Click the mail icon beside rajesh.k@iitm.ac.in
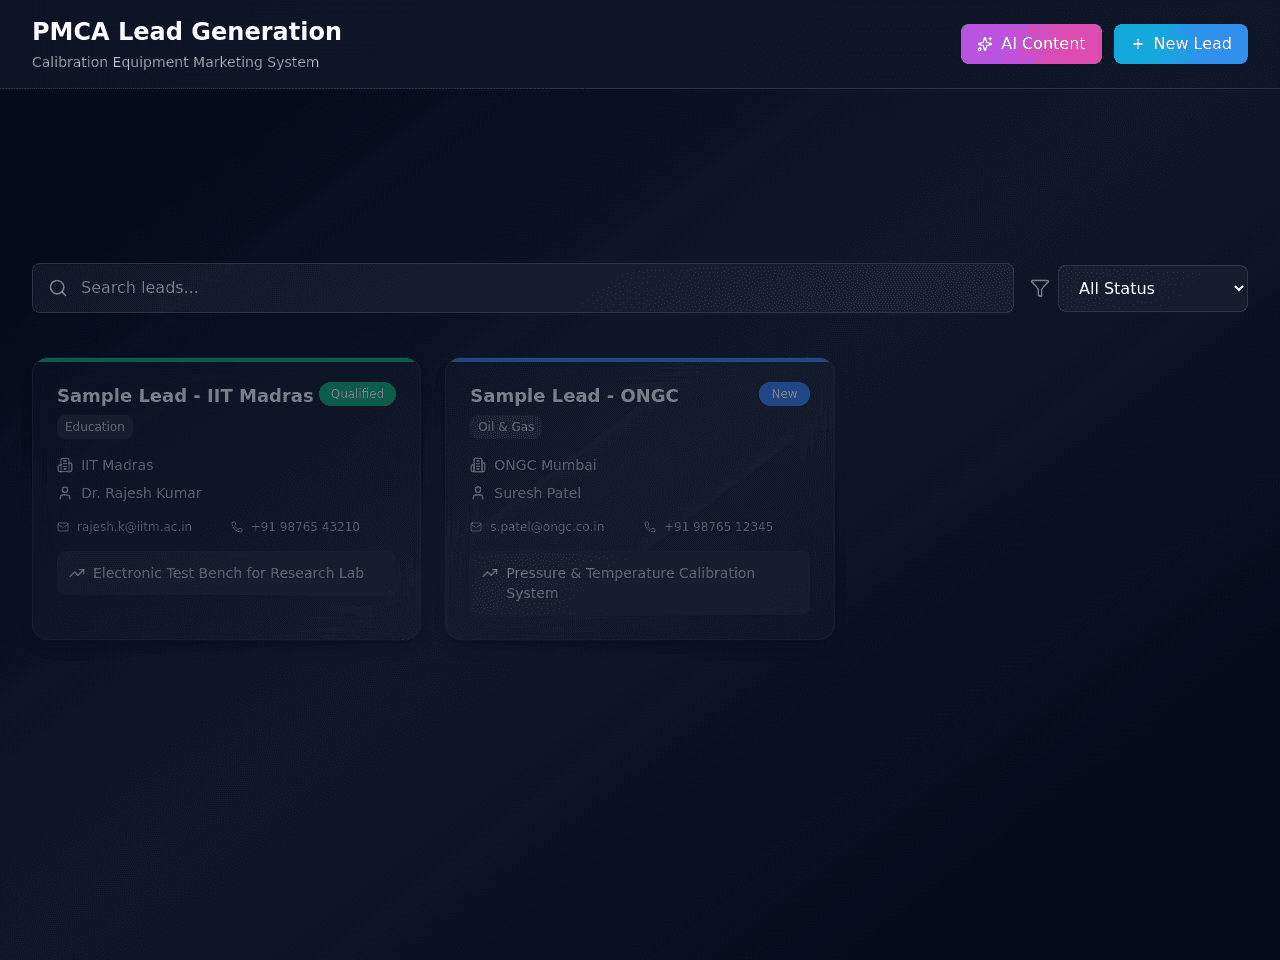 point(63,527)
